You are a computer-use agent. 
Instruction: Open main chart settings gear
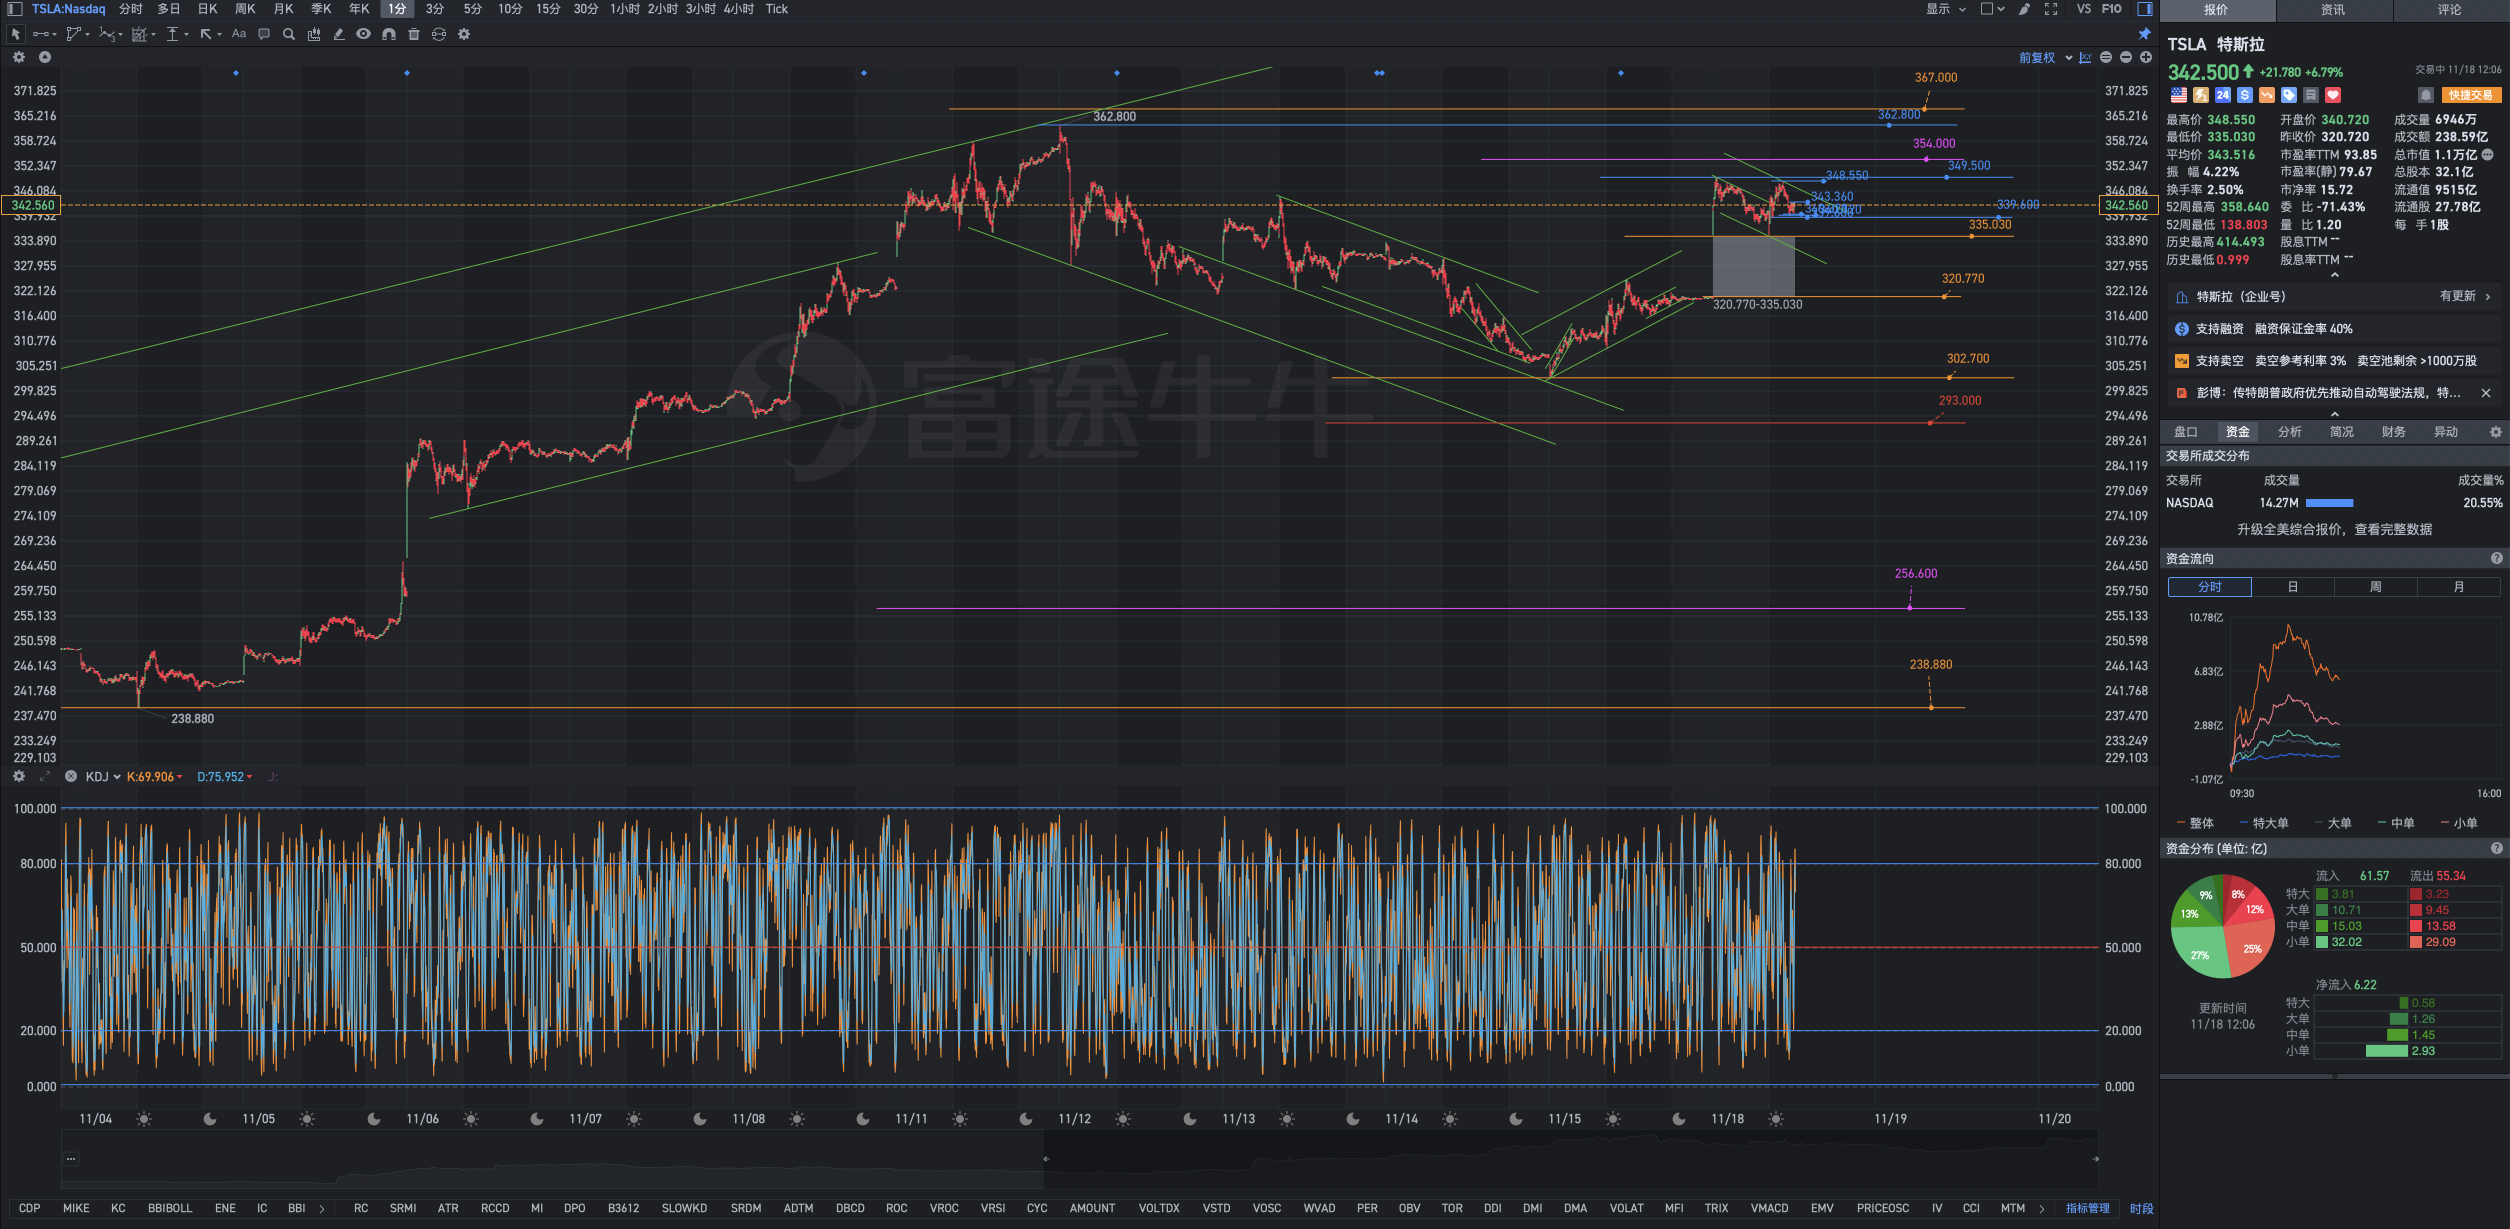coord(18,57)
